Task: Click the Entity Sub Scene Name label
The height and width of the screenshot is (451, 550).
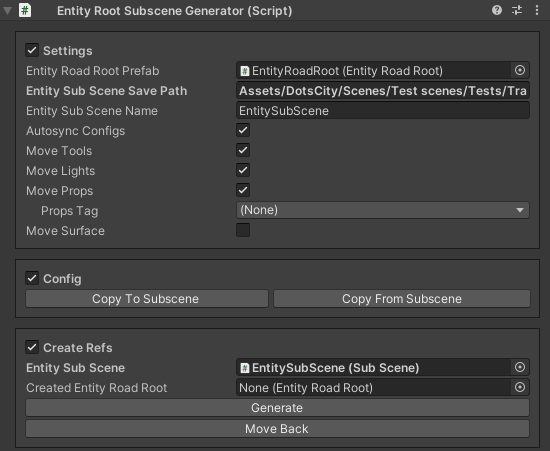Action: 92,111
